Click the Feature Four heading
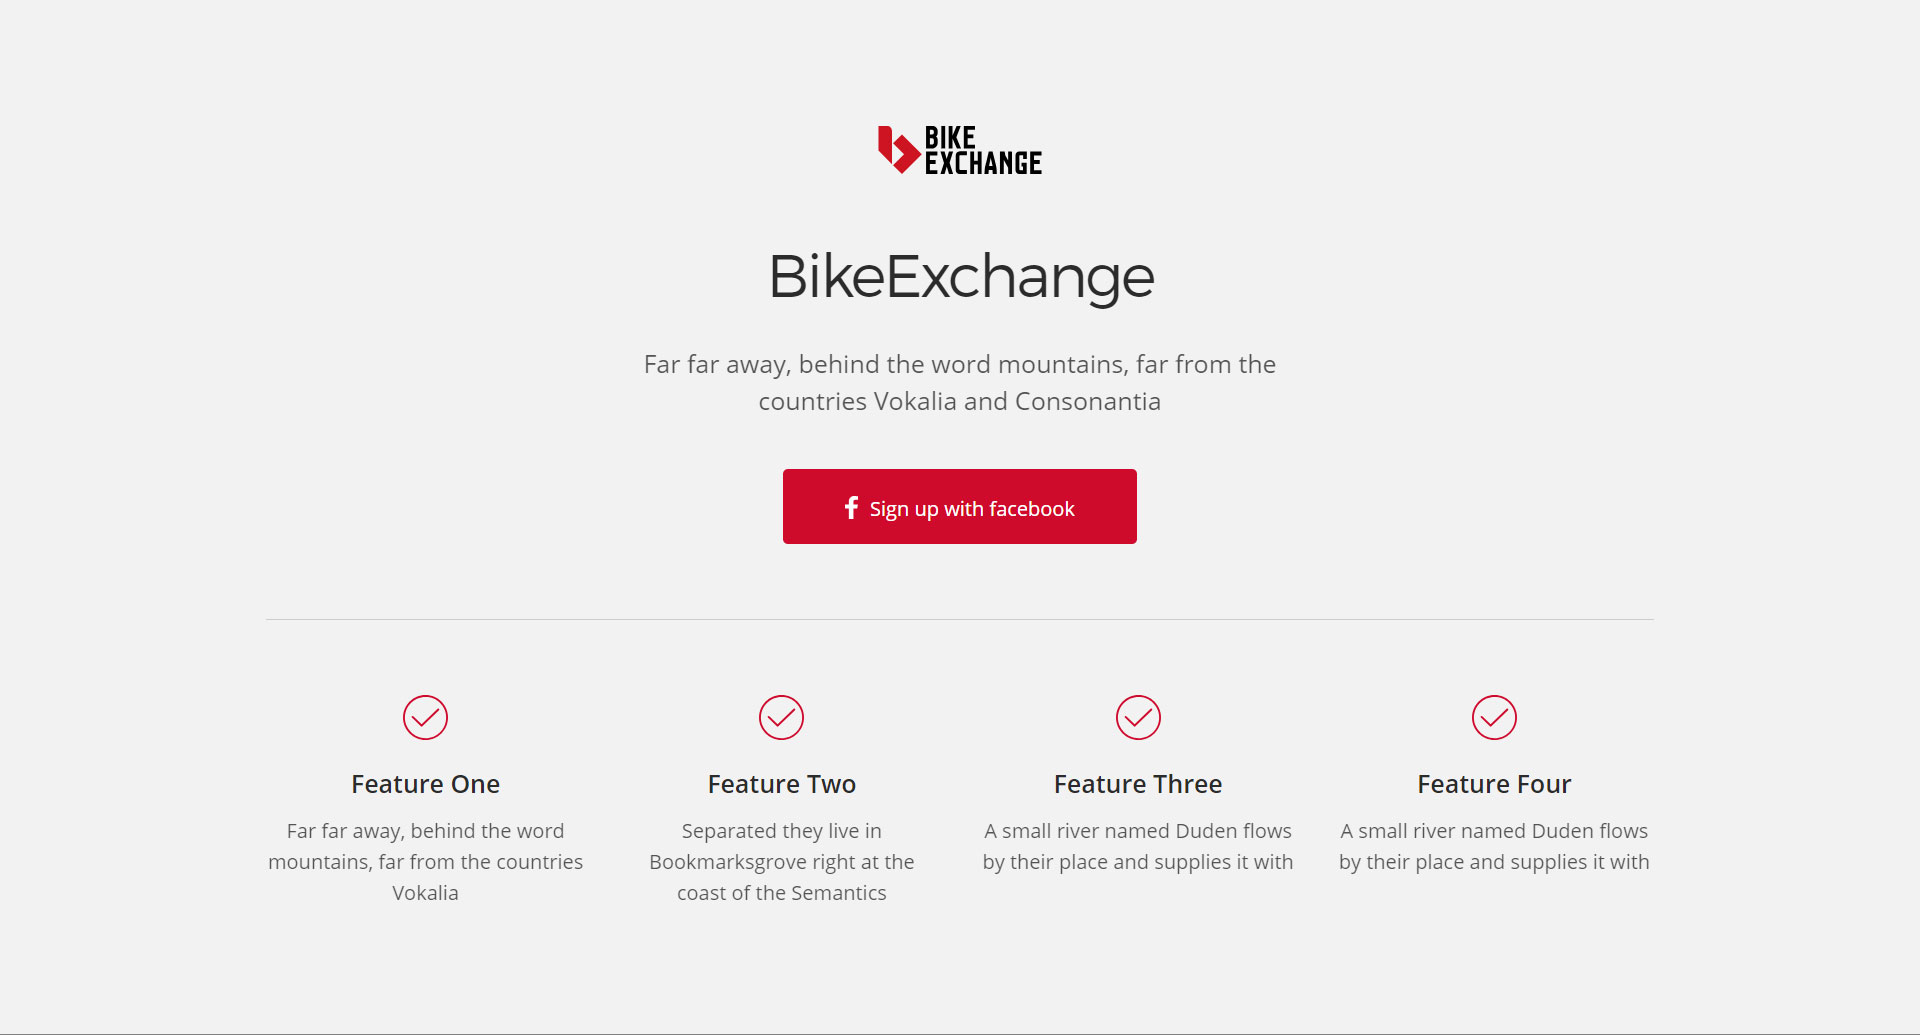Viewport: 1920px width, 1035px height. click(1494, 784)
